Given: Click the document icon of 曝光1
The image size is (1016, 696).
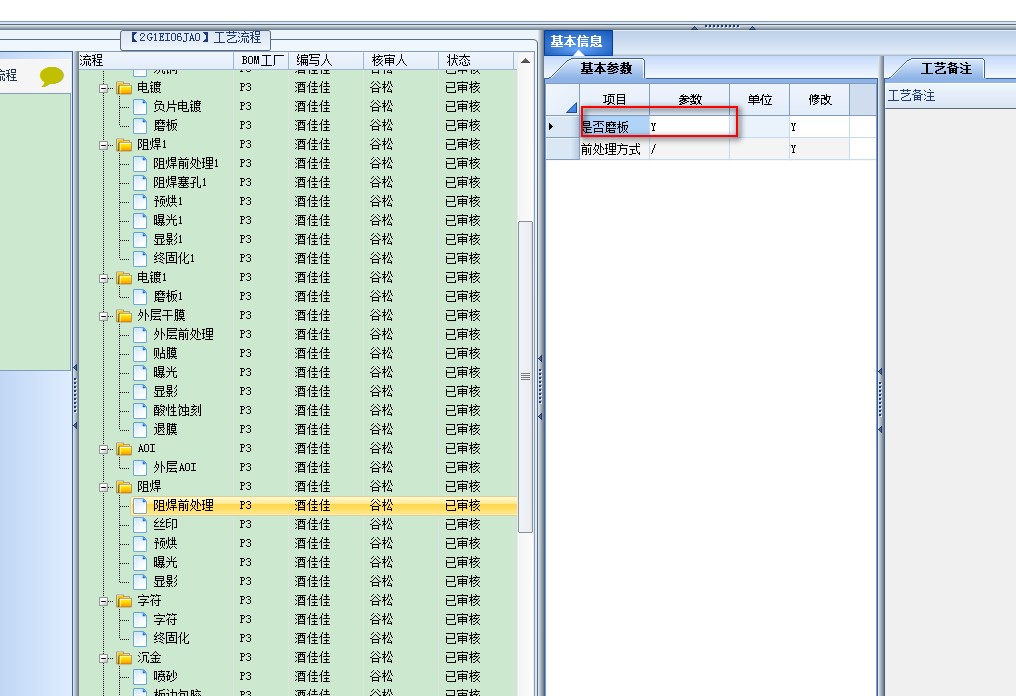Looking at the screenshot, I should tap(140, 220).
